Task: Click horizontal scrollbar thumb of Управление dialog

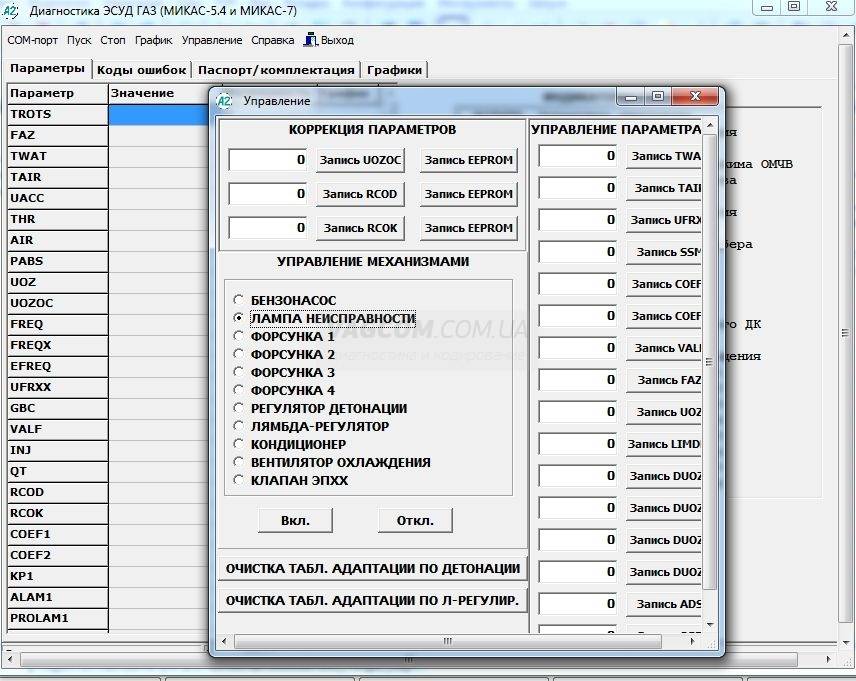Action: pyautogui.click(x=448, y=641)
